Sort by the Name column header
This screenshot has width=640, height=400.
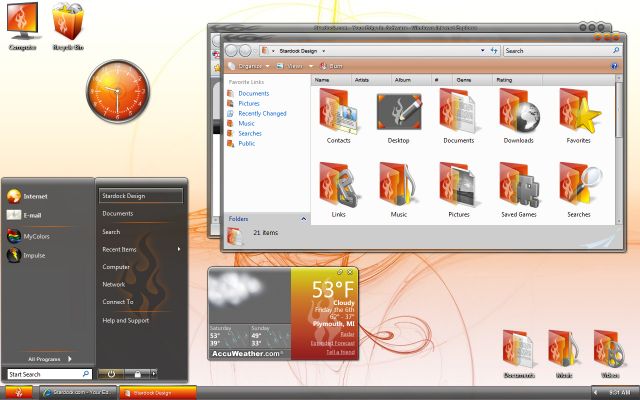coord(331,80)
